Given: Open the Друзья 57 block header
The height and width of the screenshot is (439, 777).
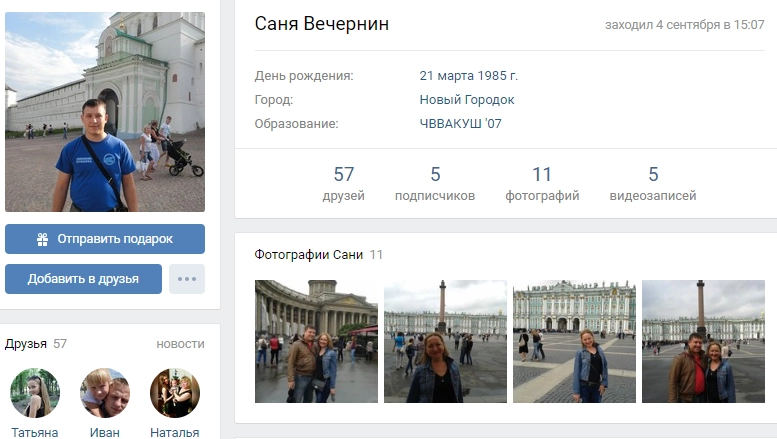Looking at the screenshot, I should tap(36, 344).
